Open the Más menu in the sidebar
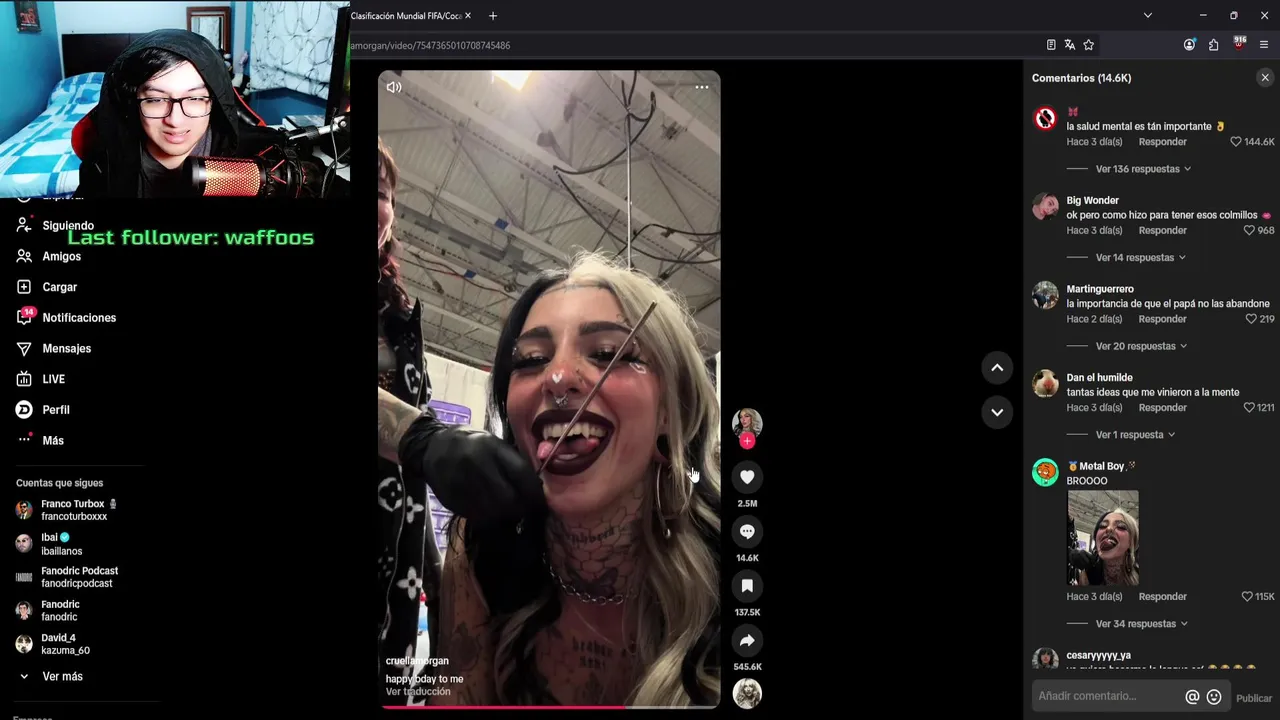This screenshot has height=720, width=1280. (x=52, y=441)
